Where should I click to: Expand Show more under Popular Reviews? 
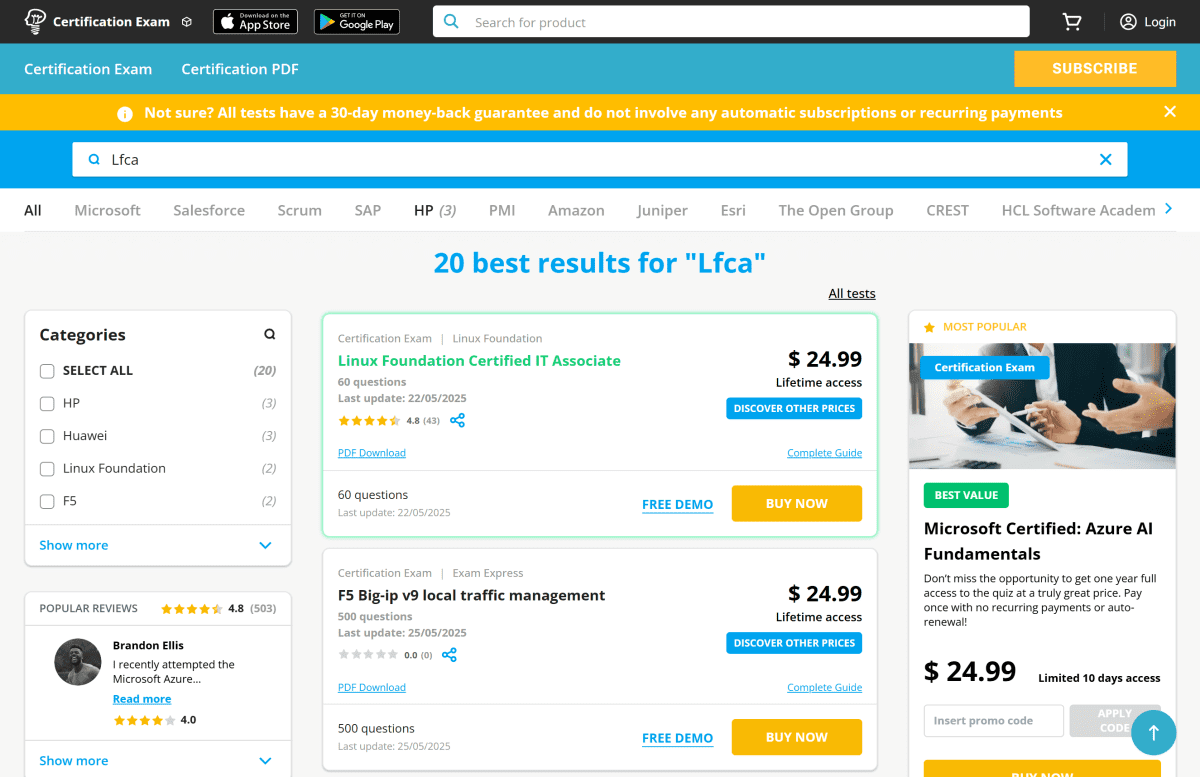156,761
